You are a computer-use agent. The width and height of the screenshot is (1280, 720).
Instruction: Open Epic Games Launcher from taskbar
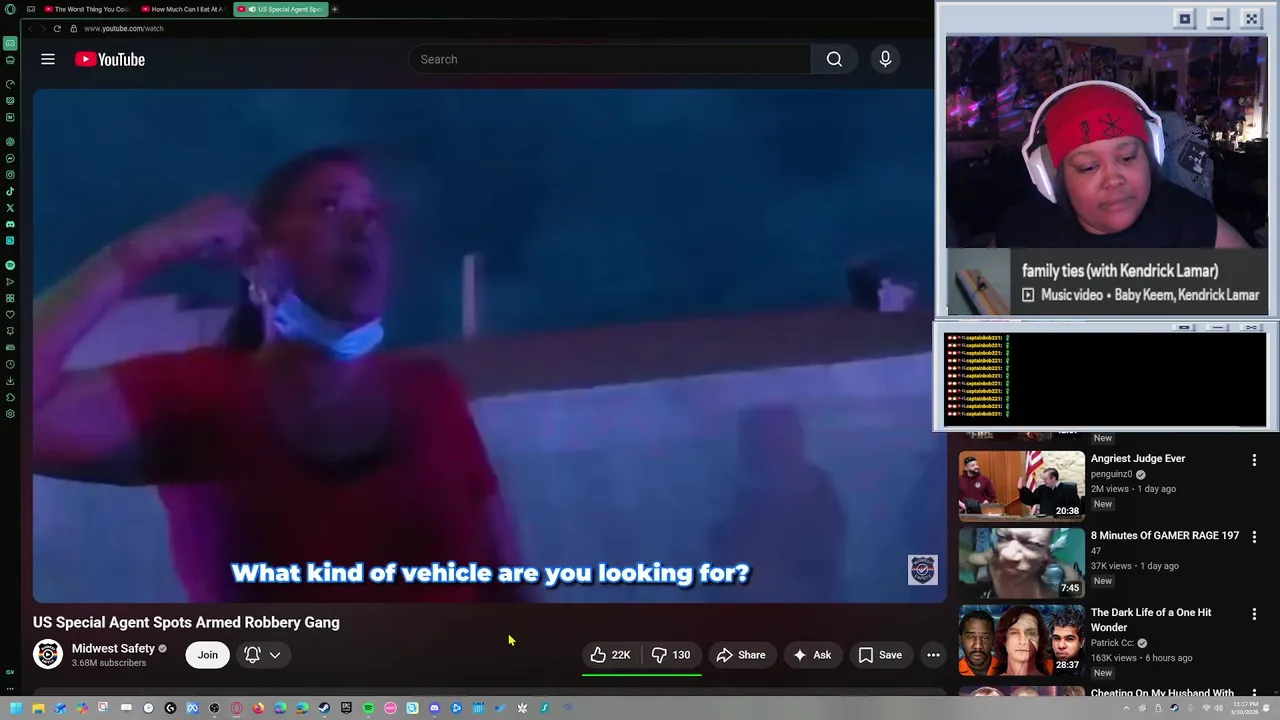[346, 708]
